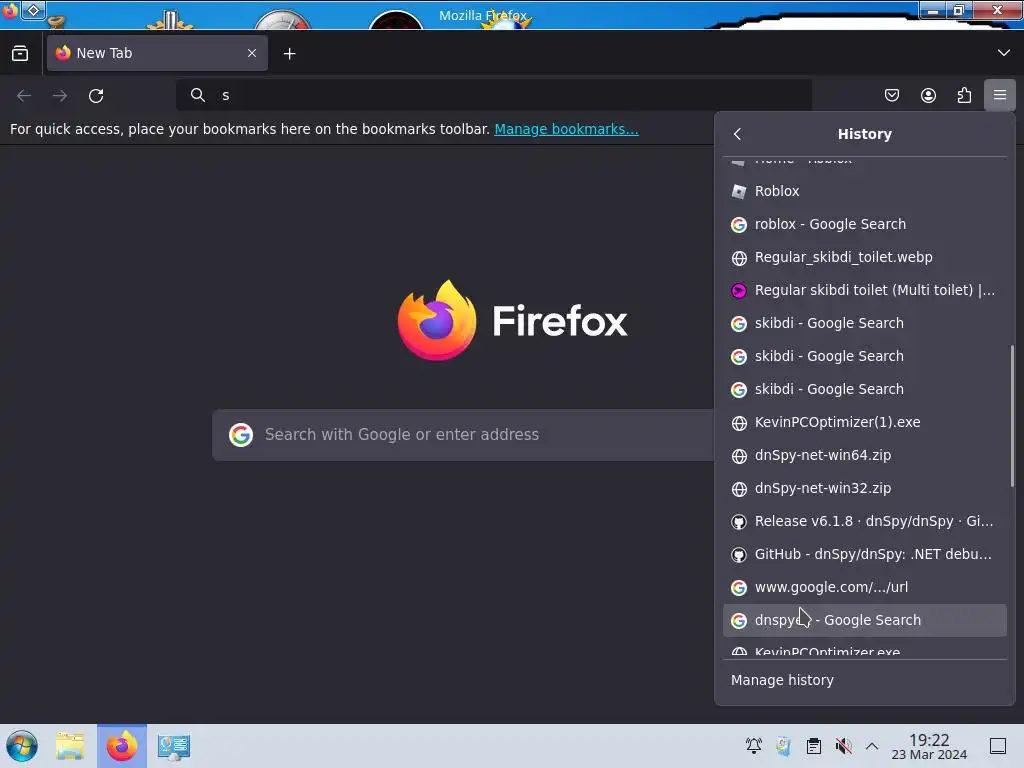Open Regular skibdi toilet (Multi toilet) entry
Viewport: 1024px width, 768px height.
click(865, 290)
